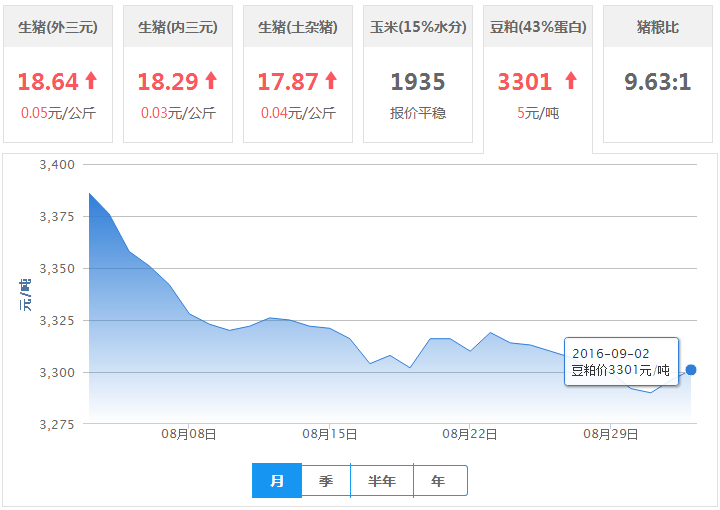Open the 玉米(15%水分) price card
This screenshot has width=720, height=510.
418,74
